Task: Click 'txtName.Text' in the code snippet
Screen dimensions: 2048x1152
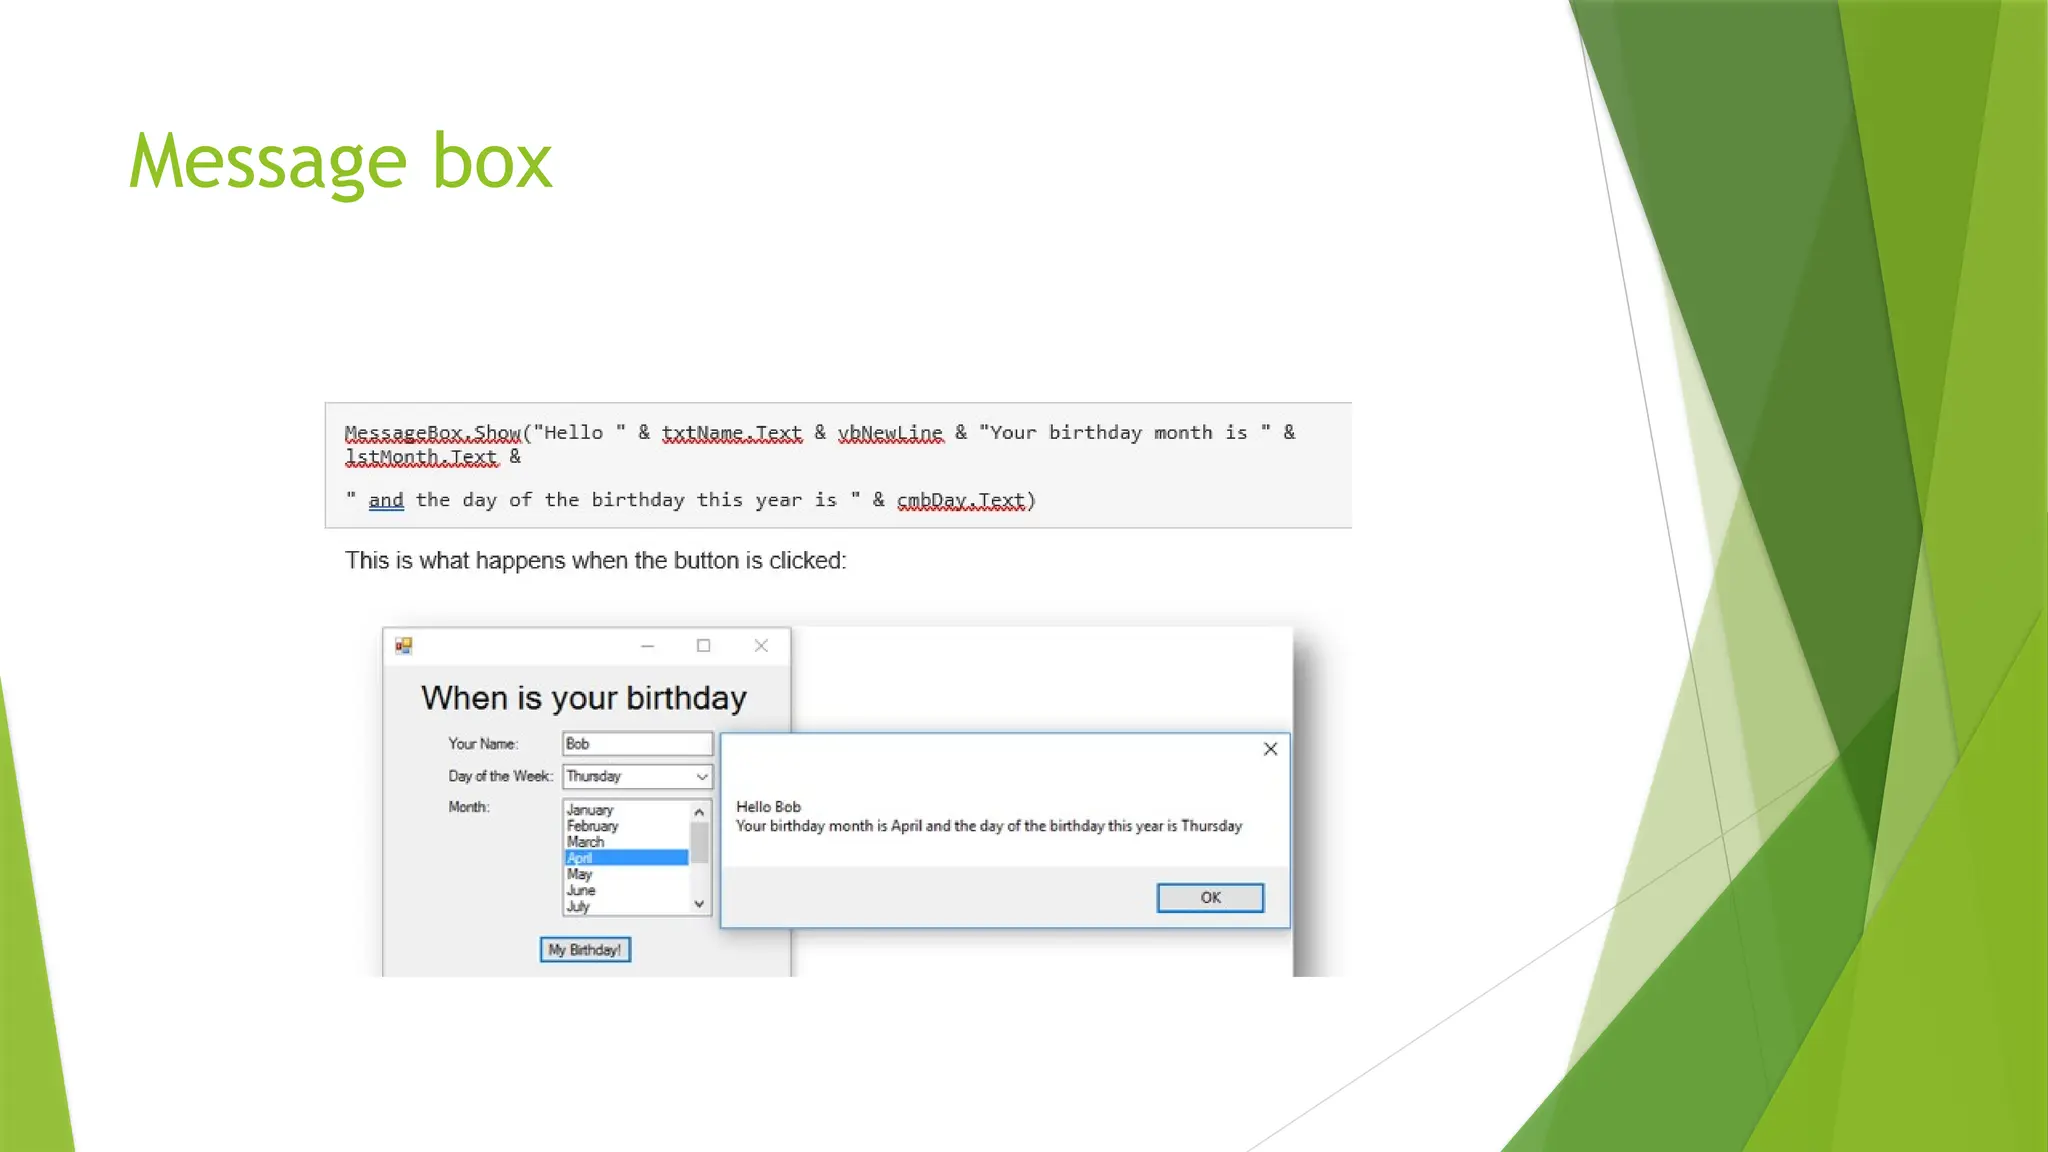Action: tap(732, 433)
